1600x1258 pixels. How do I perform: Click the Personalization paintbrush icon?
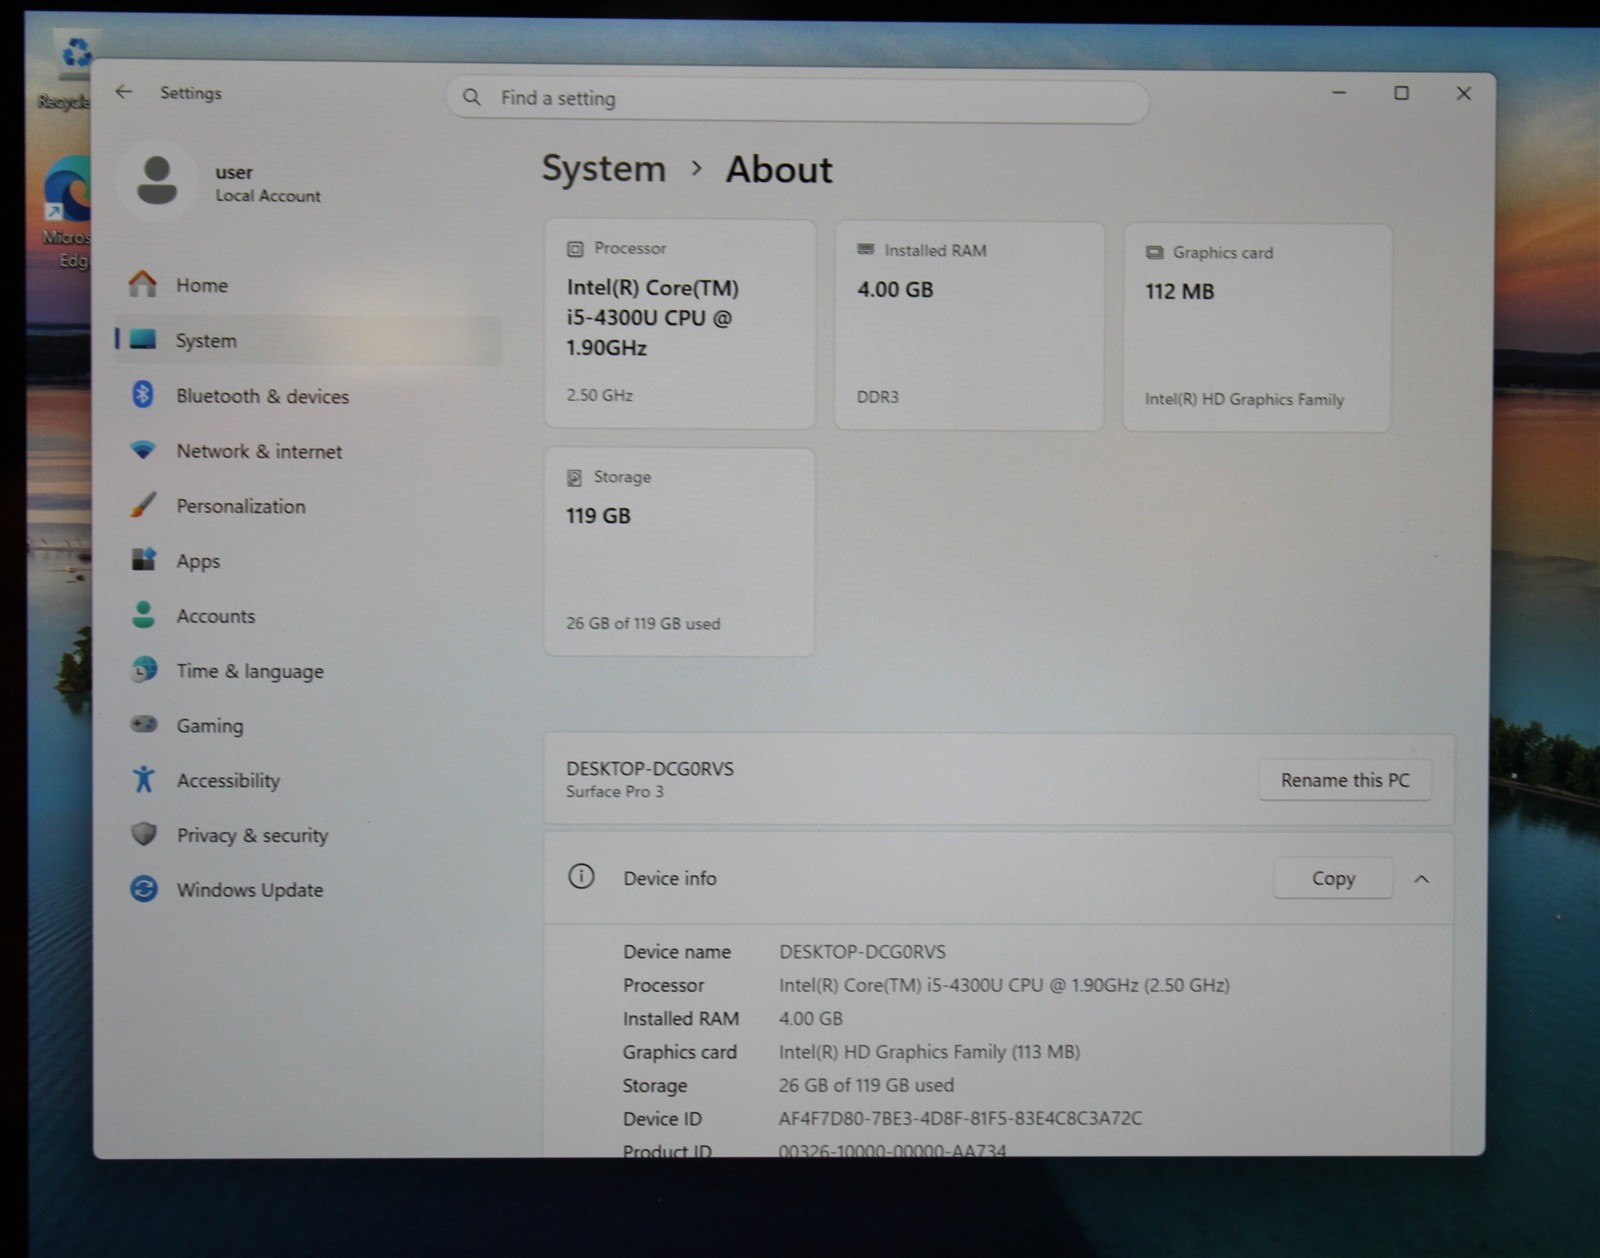(143, 505)
